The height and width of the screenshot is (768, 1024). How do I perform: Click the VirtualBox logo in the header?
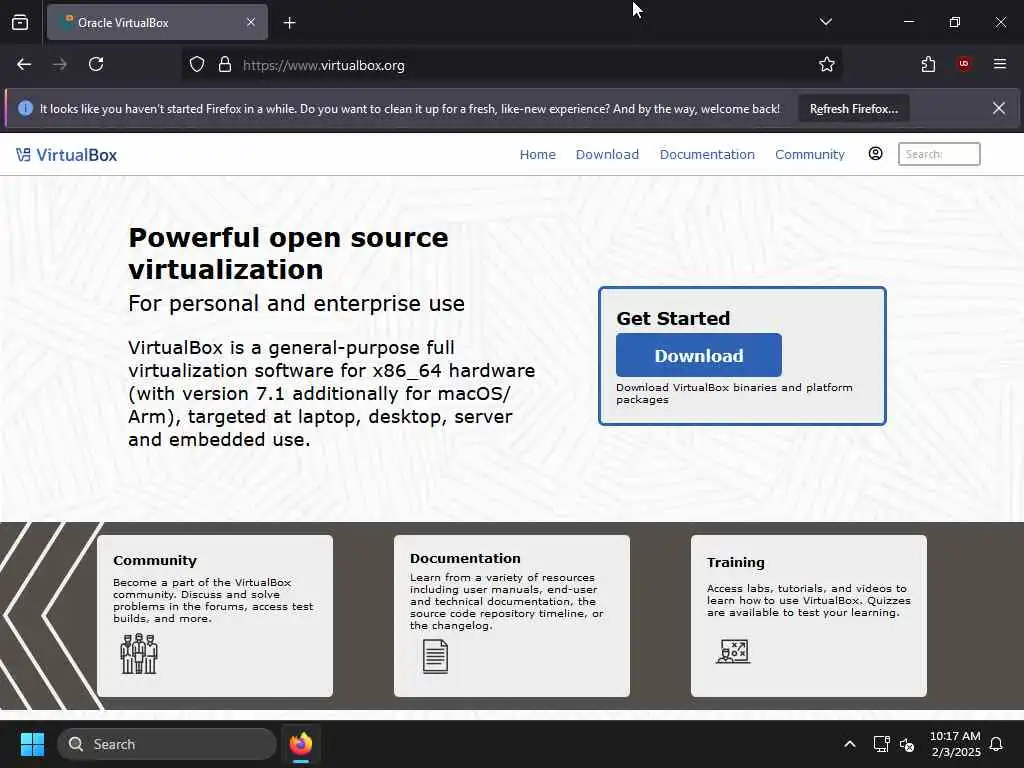point(24,155)
